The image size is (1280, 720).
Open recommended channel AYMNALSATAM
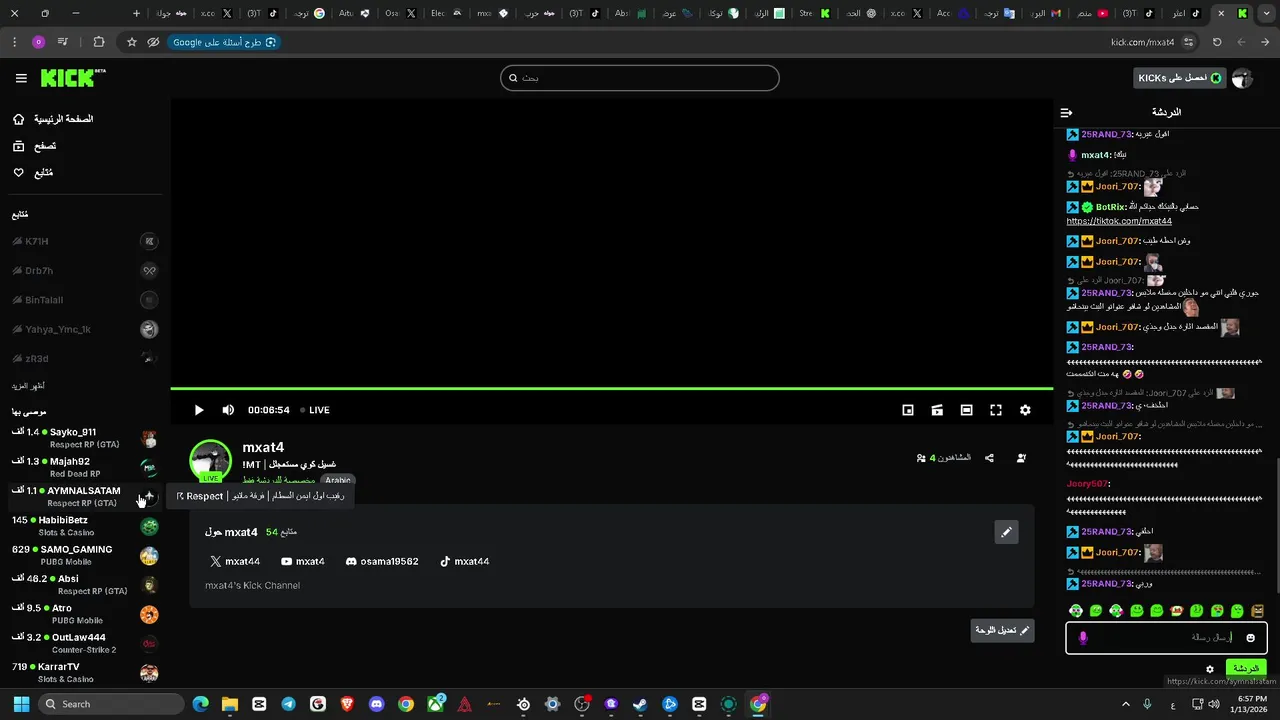(85, 496)
